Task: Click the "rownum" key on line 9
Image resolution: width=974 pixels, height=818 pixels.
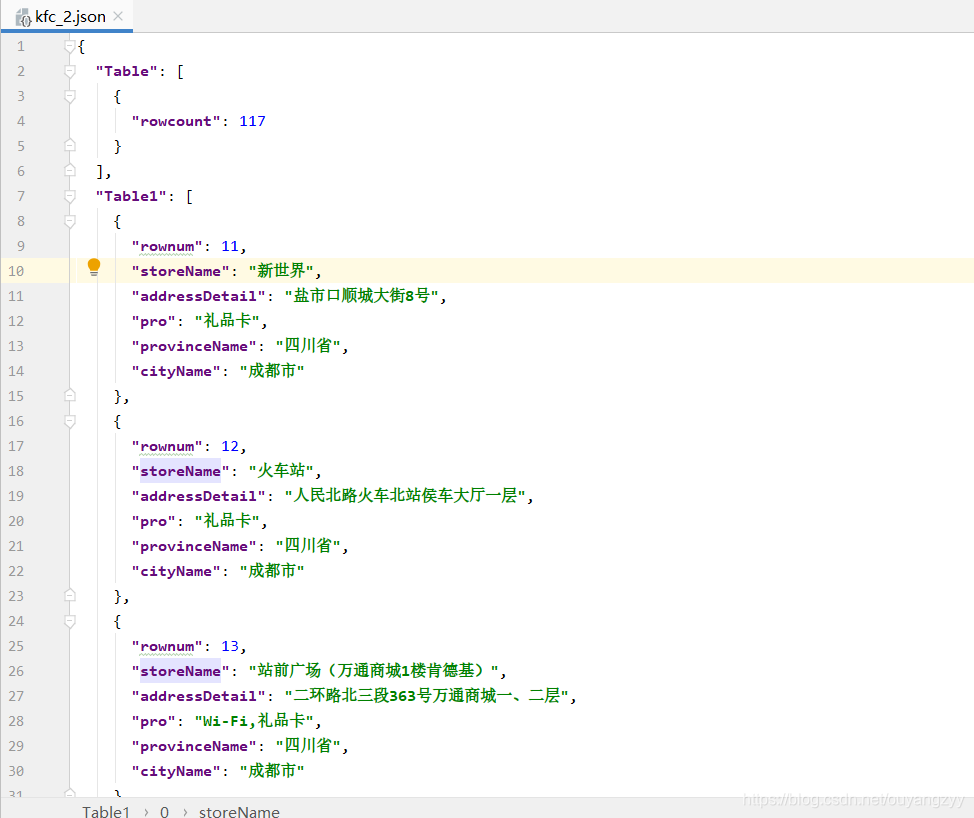Action: (166, 247)
